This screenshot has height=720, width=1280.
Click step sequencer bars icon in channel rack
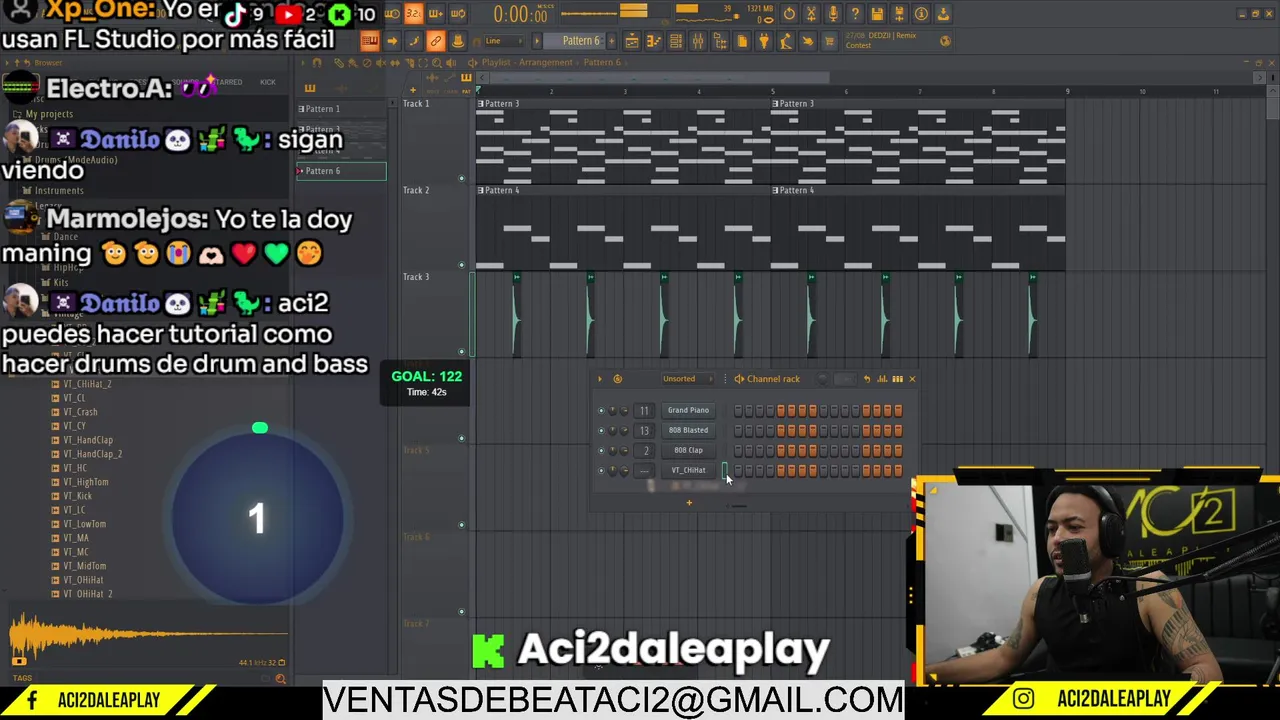pyautogui.click(x=898, y=379)
